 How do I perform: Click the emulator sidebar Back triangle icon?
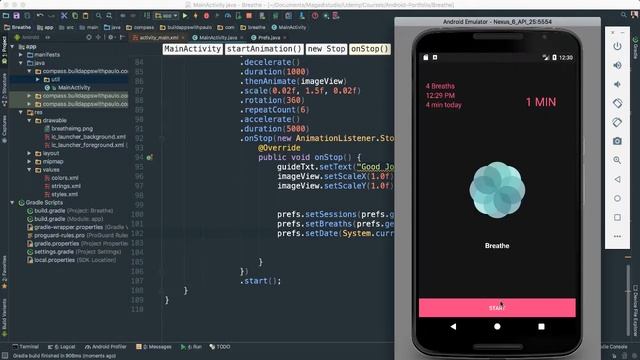click(617, 179)
